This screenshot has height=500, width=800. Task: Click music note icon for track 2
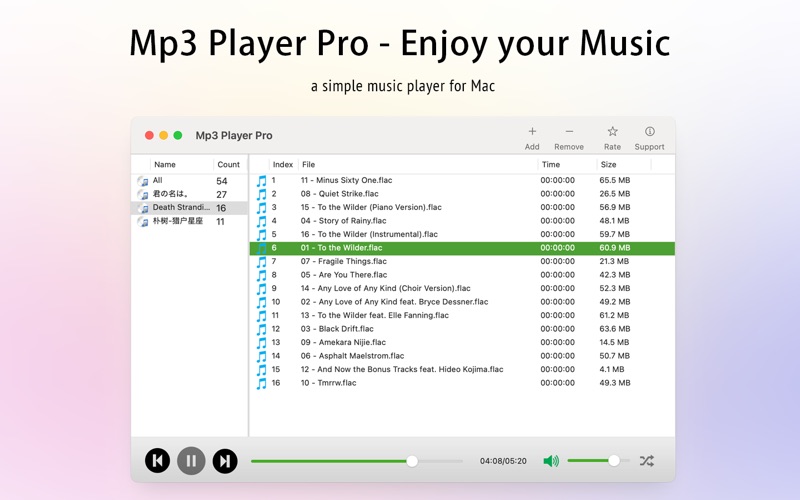coord(261,194)
